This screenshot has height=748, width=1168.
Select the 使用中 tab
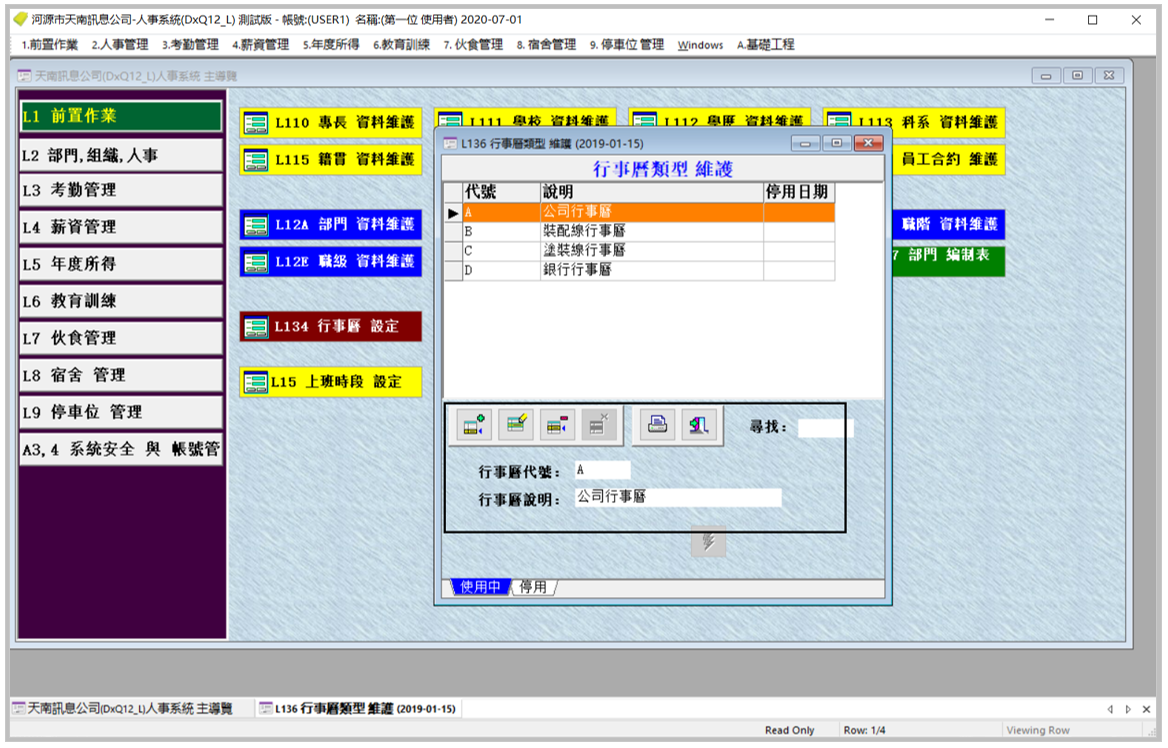click(x=481, y=587)
